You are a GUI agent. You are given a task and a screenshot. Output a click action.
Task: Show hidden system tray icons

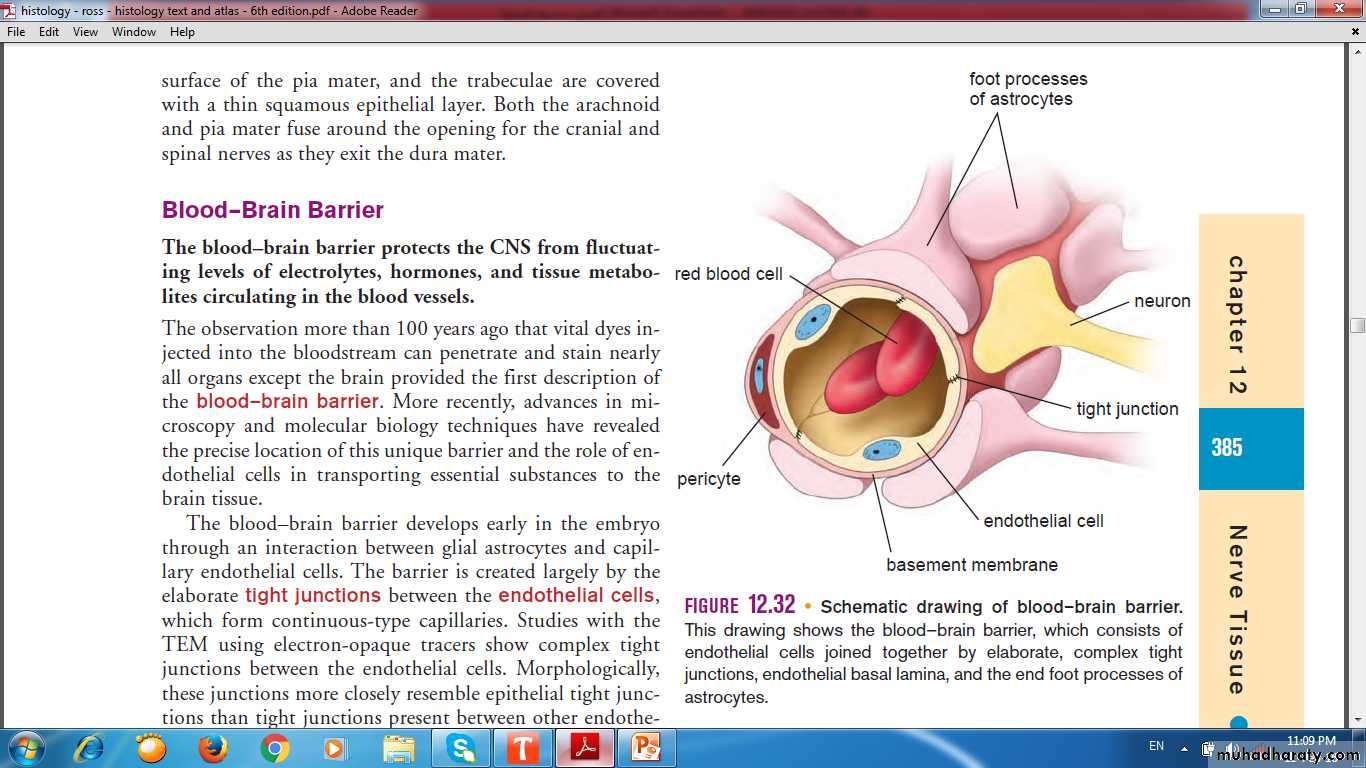tap(1184, 747)
